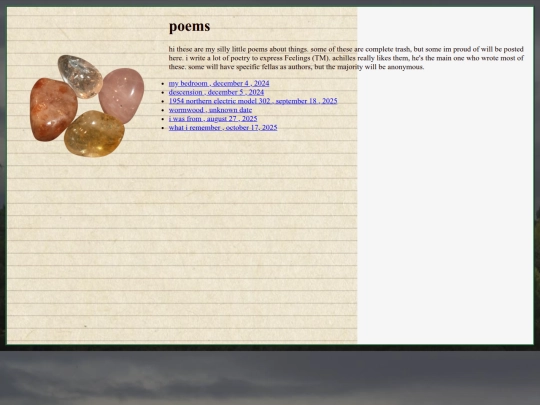Open 'i was from, august 27, 2025' link

coord(213,119)
